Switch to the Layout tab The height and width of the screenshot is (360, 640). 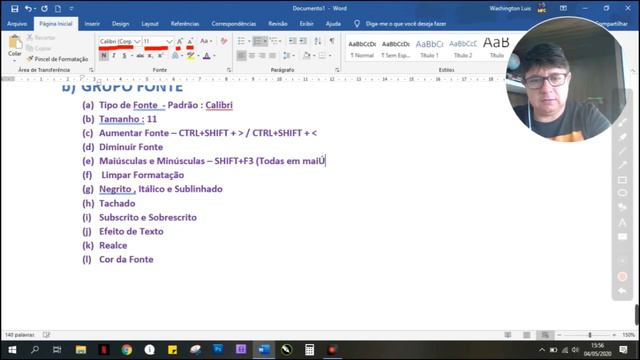click(x=150, y=24)
